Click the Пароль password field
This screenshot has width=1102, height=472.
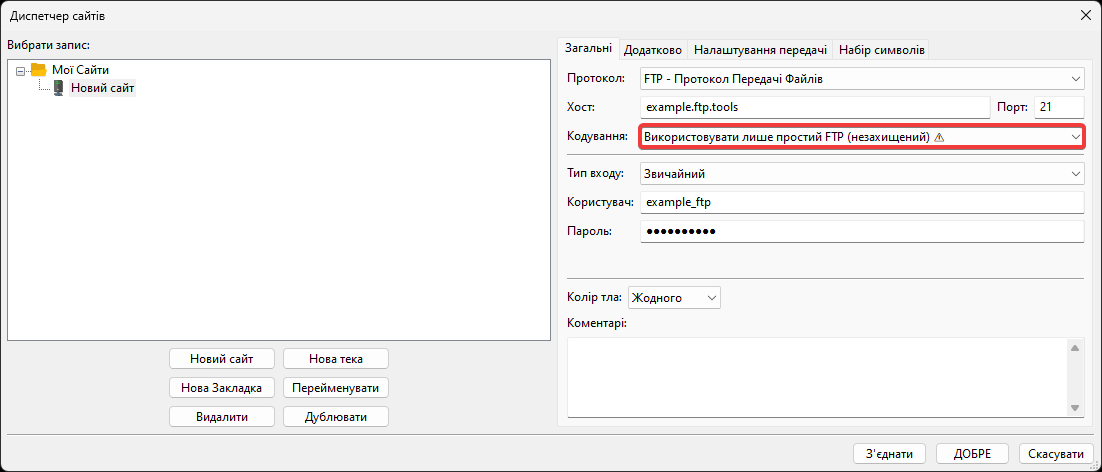[861, 232]
